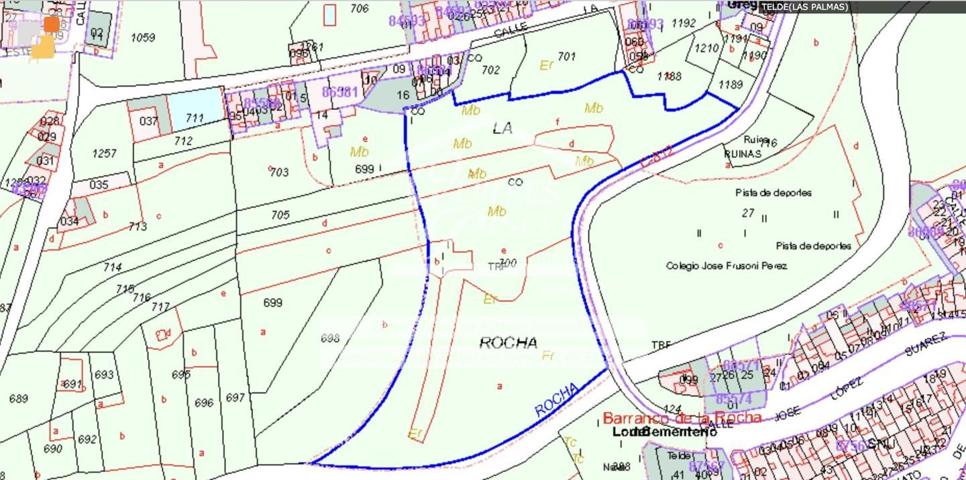Viewport: 966px width, 480px height.
Task: Select parcel 037 building
Action: 148,121
